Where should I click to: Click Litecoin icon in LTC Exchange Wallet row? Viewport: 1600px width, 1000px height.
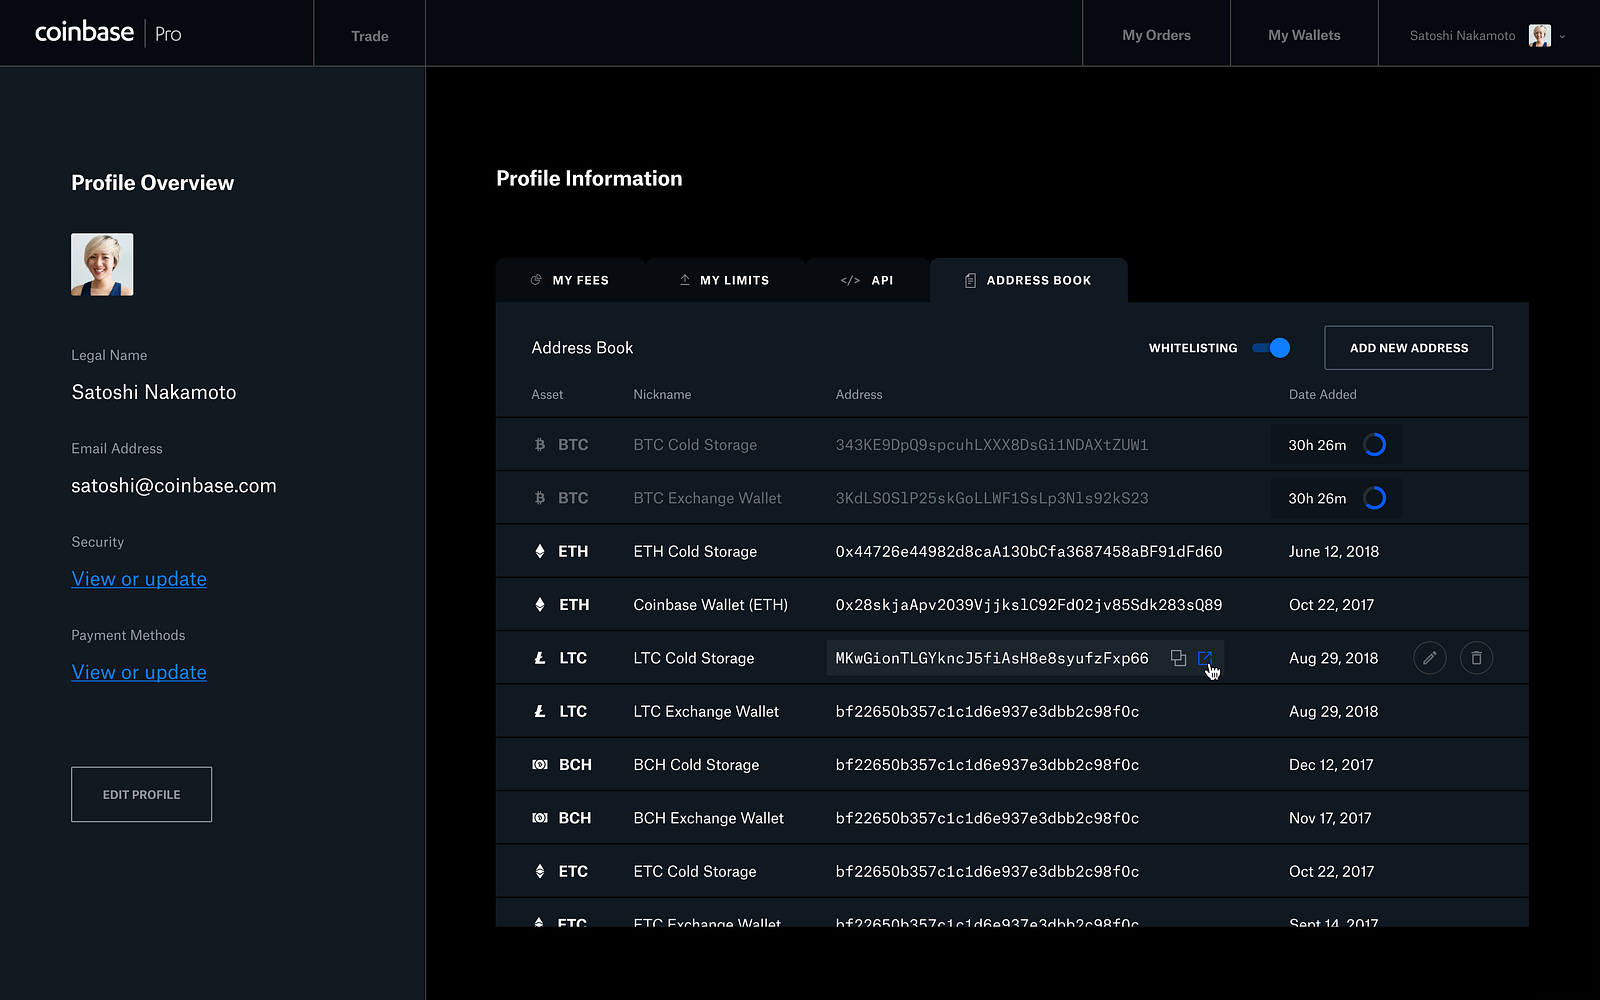pyautogui.click(x=540, y=711)
